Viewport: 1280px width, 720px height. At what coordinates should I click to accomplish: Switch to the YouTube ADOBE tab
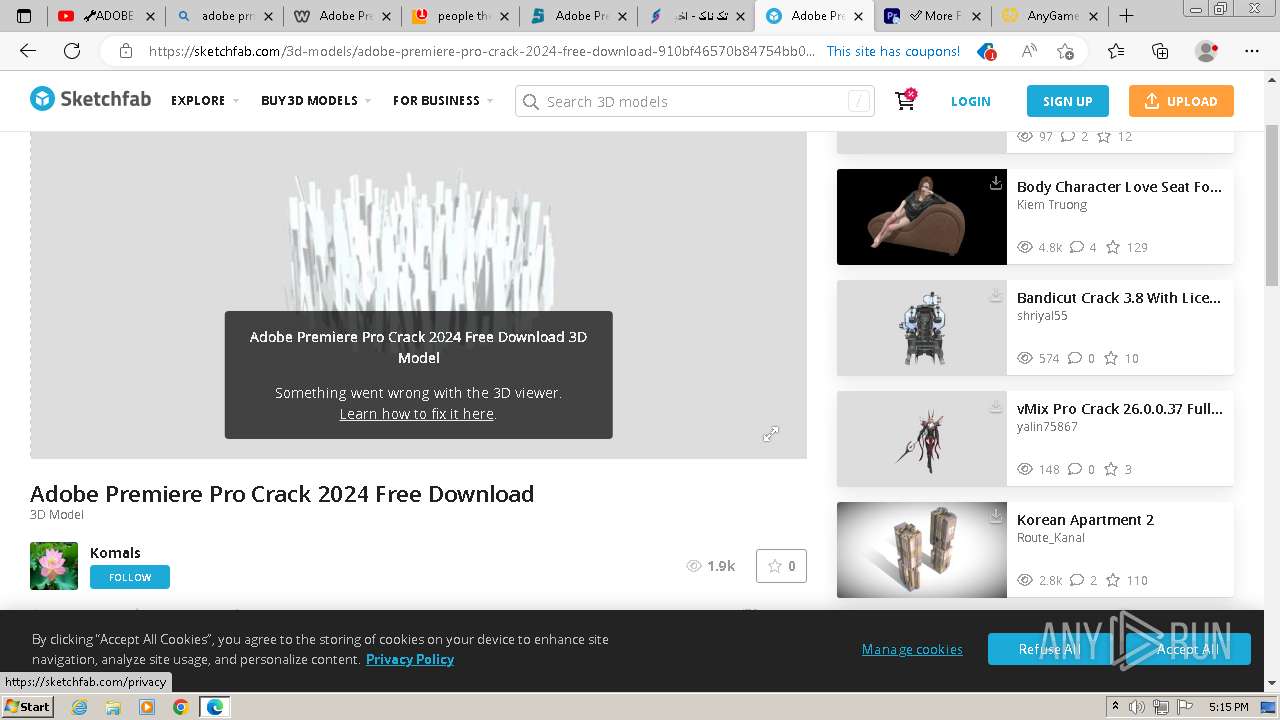tap(106, 16)
